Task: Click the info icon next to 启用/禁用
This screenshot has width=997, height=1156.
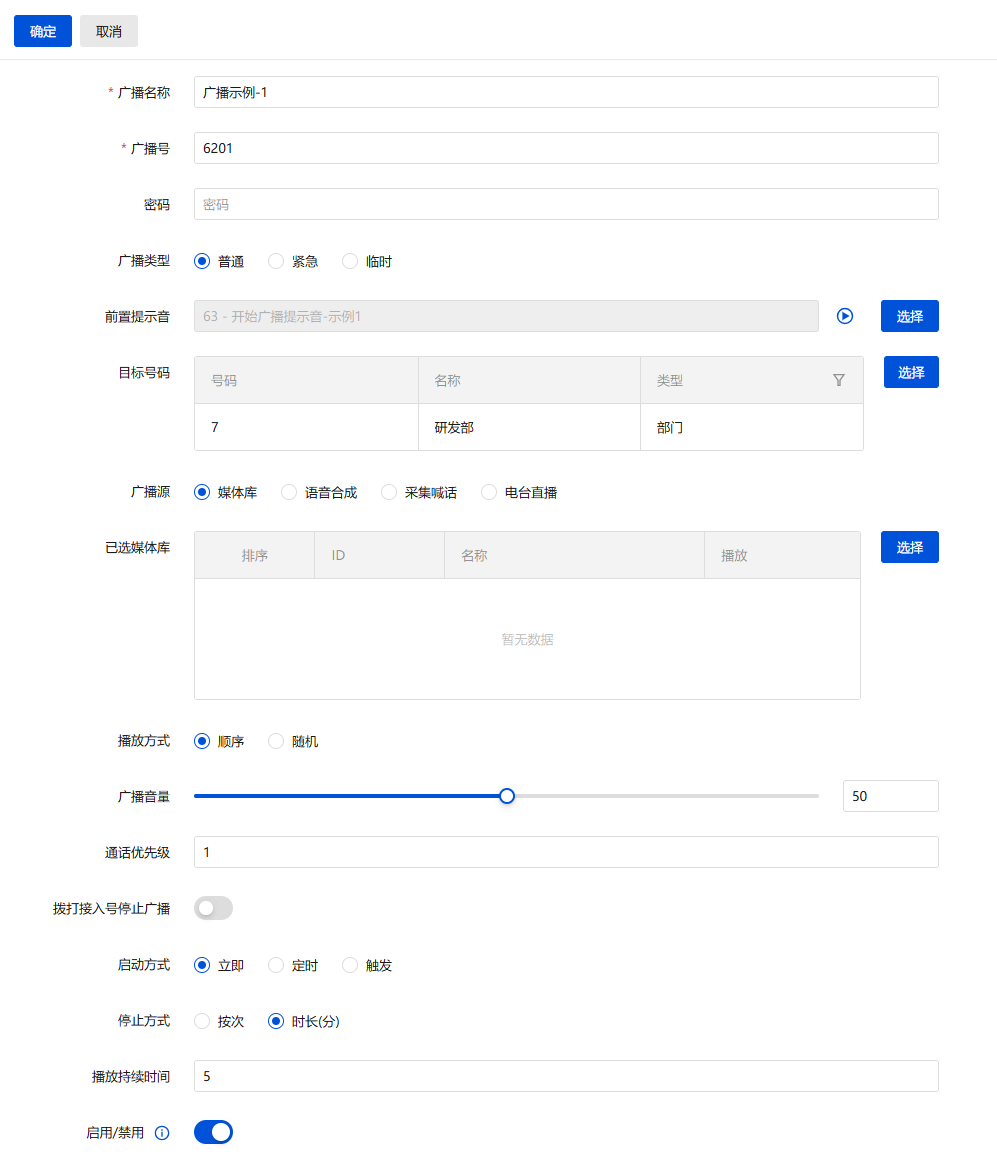Action: (x=162, y=1133)
